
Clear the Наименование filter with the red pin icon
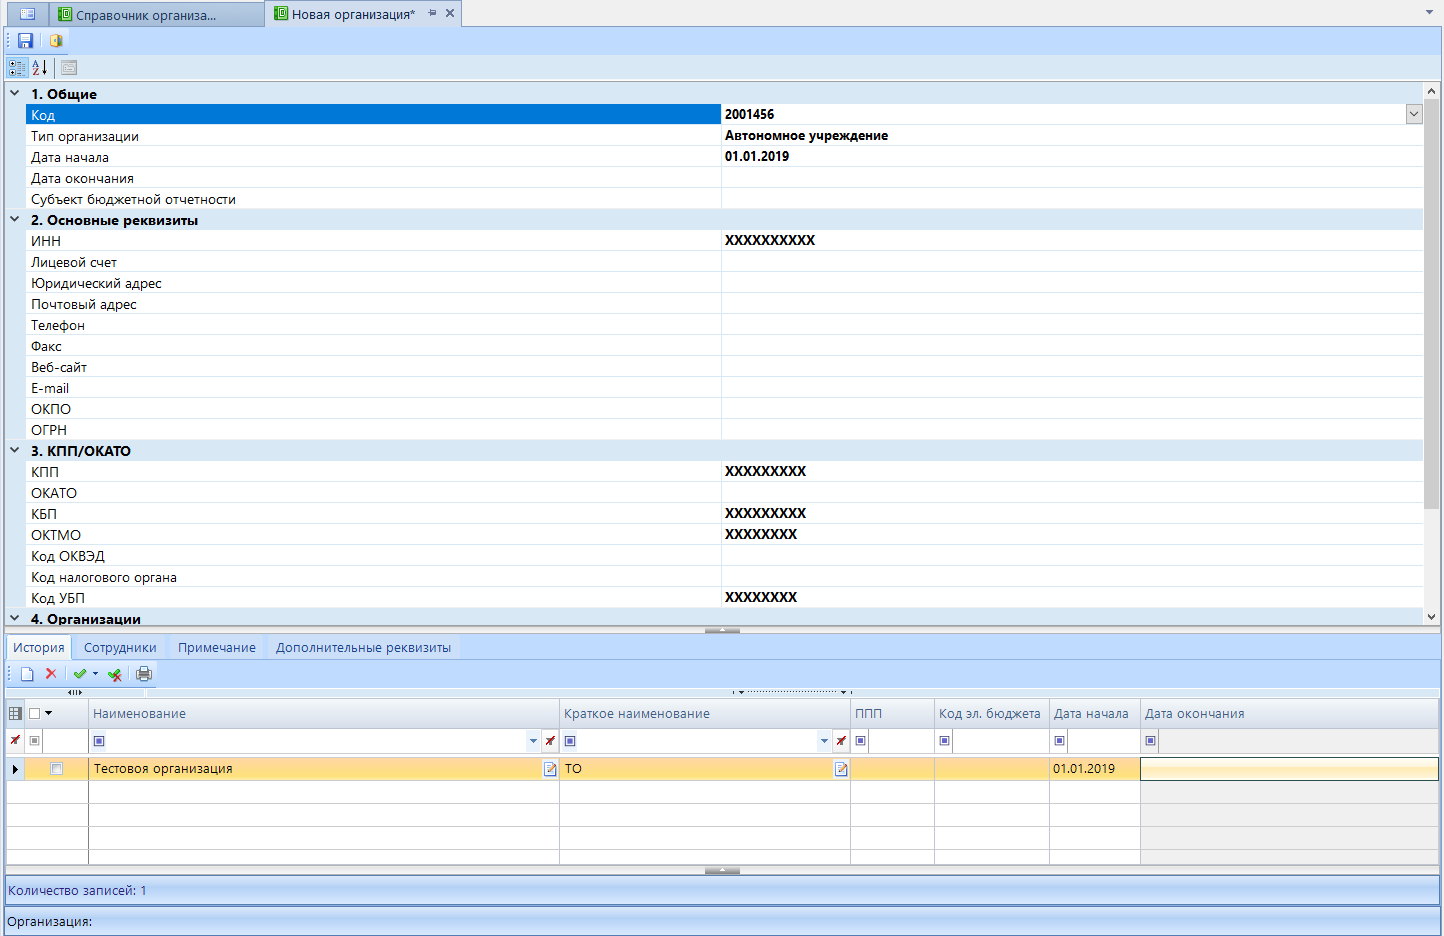550,741
